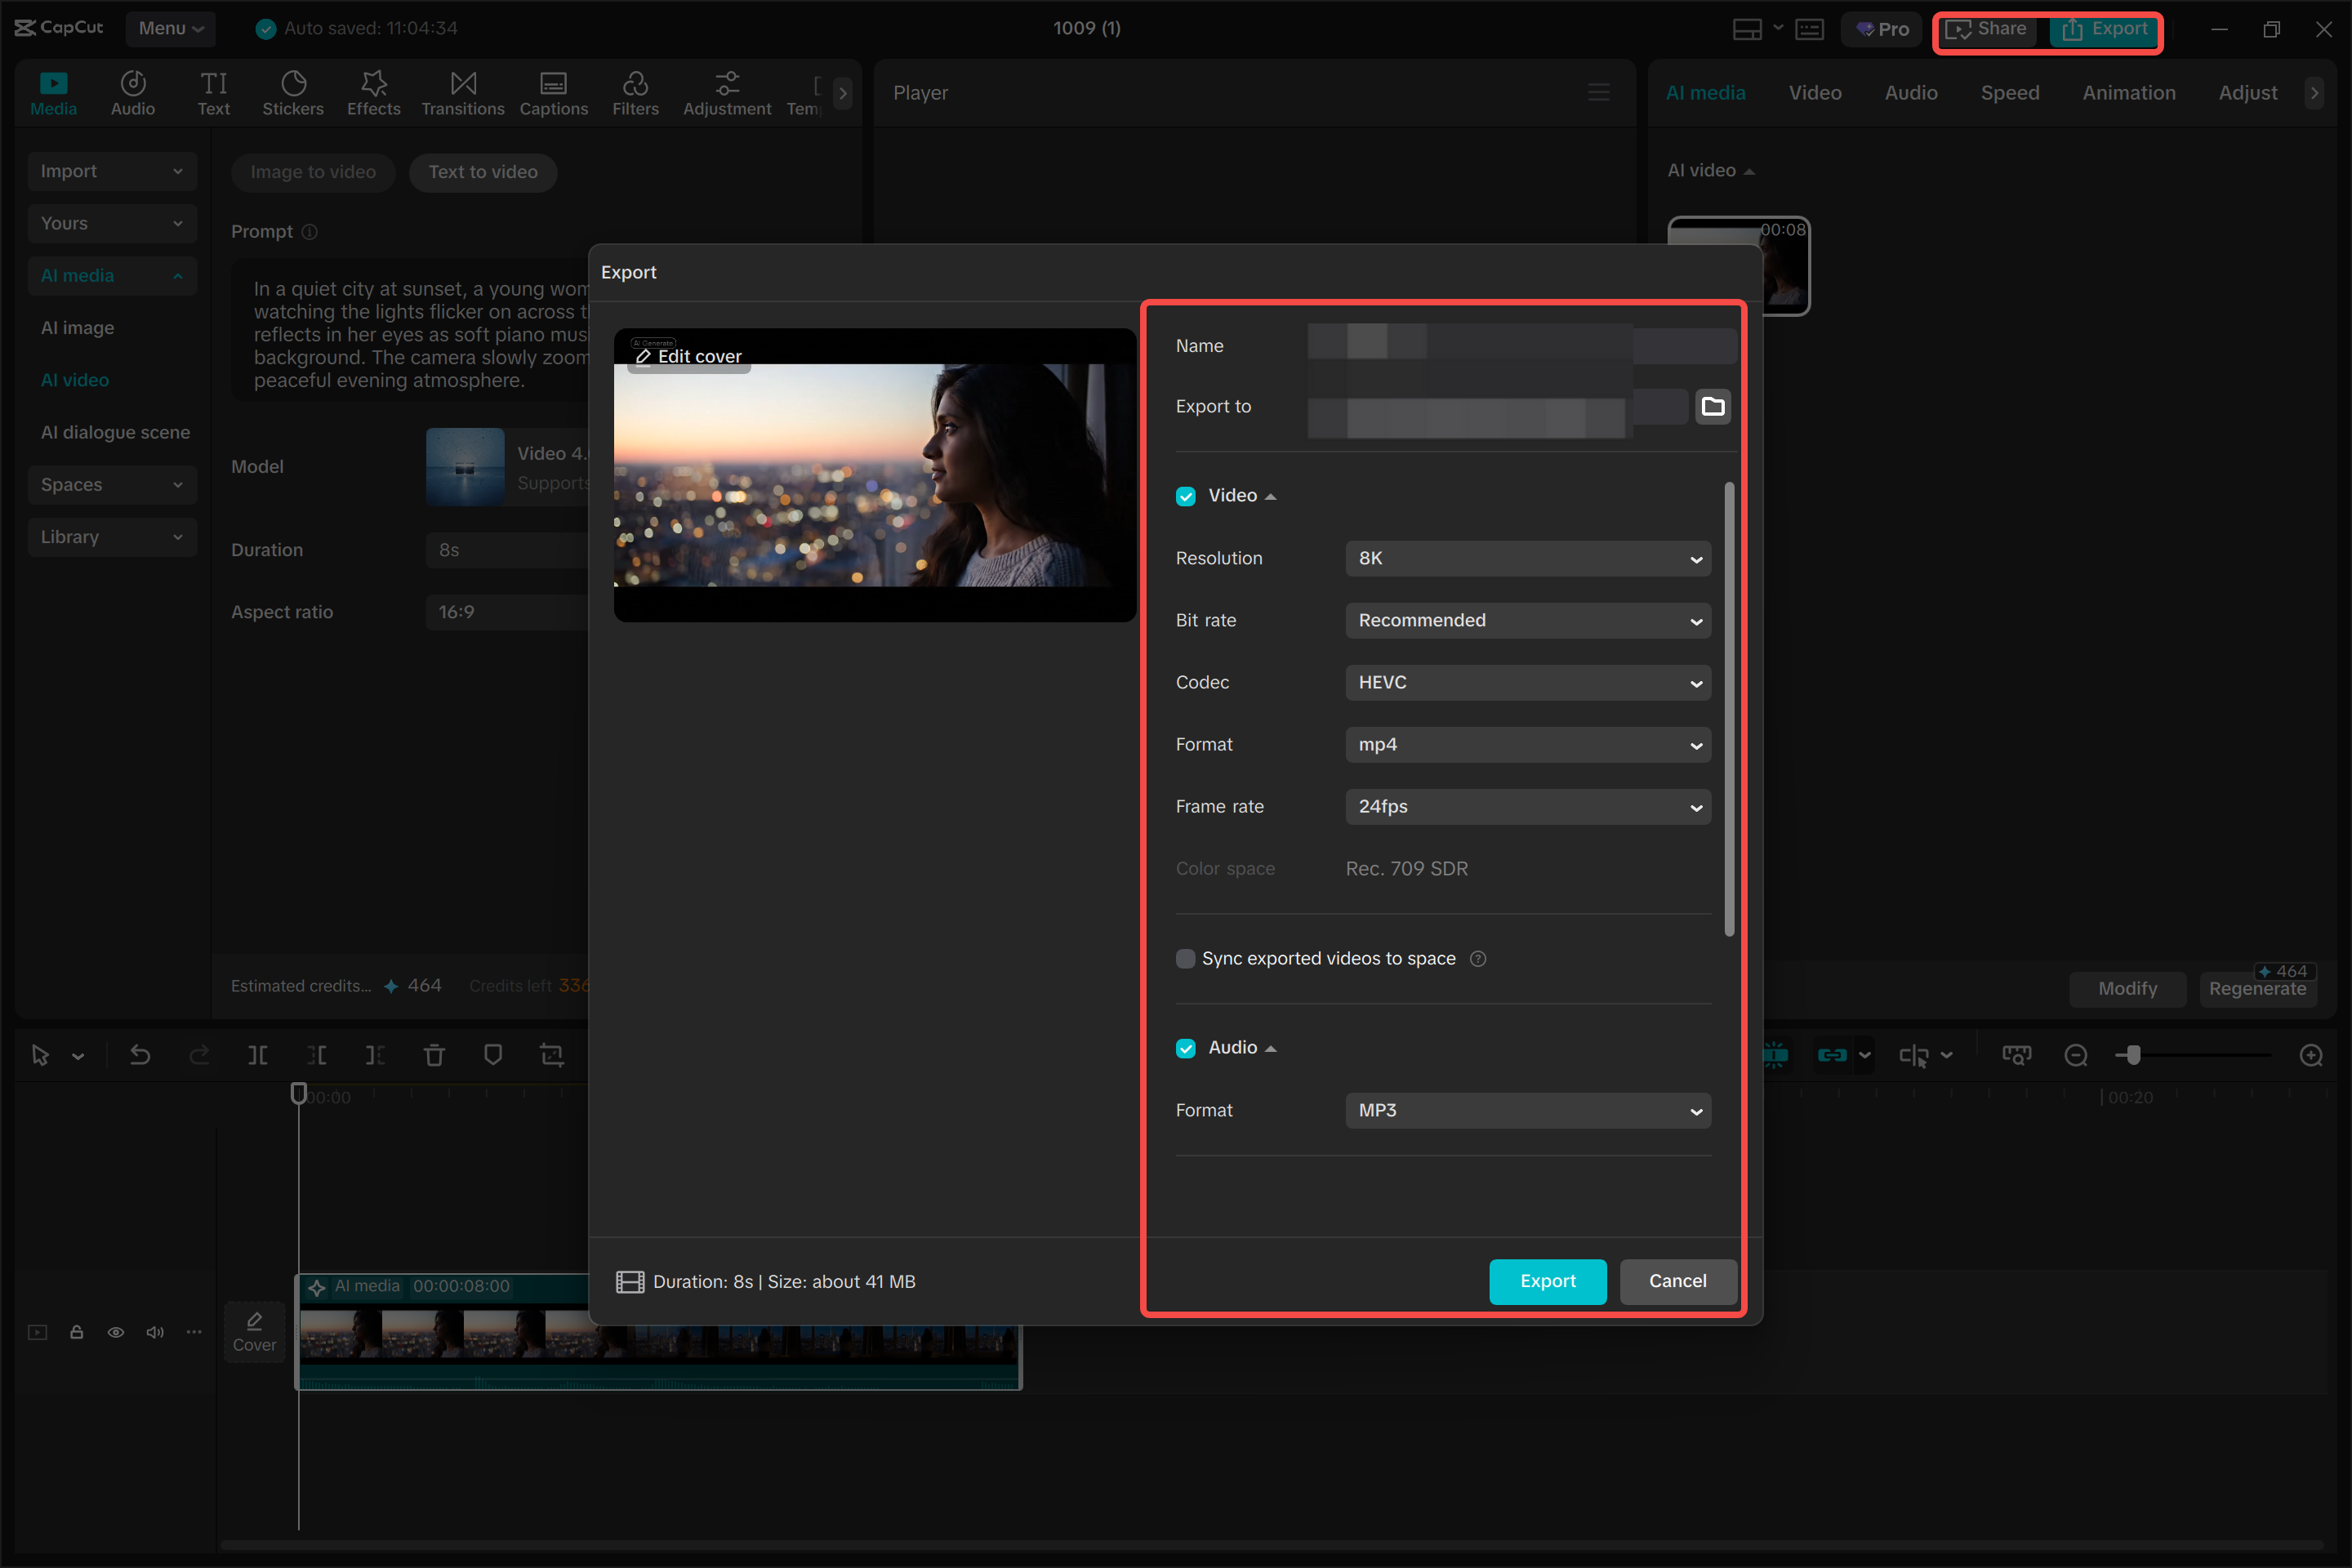The width and height of the screenshot is (2352, 1568).
Task: Switch to the Text to video tab
Action: pos(483,172)
